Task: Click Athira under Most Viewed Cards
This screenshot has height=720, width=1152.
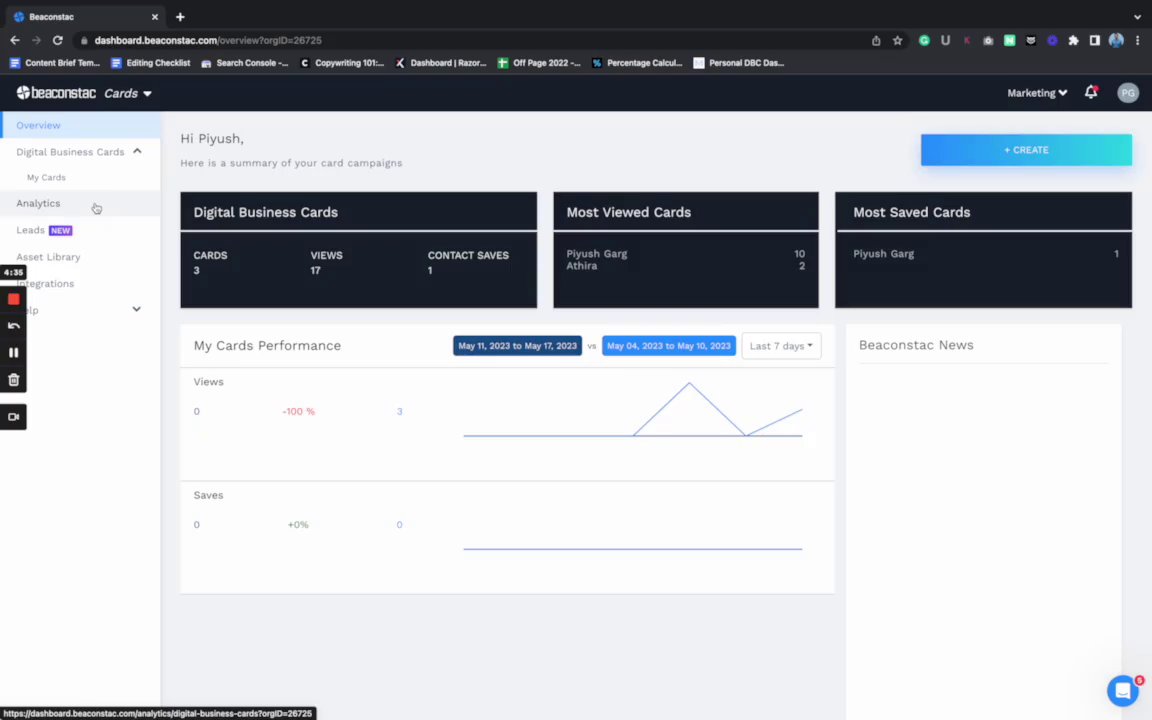Action: coord(582,266)
